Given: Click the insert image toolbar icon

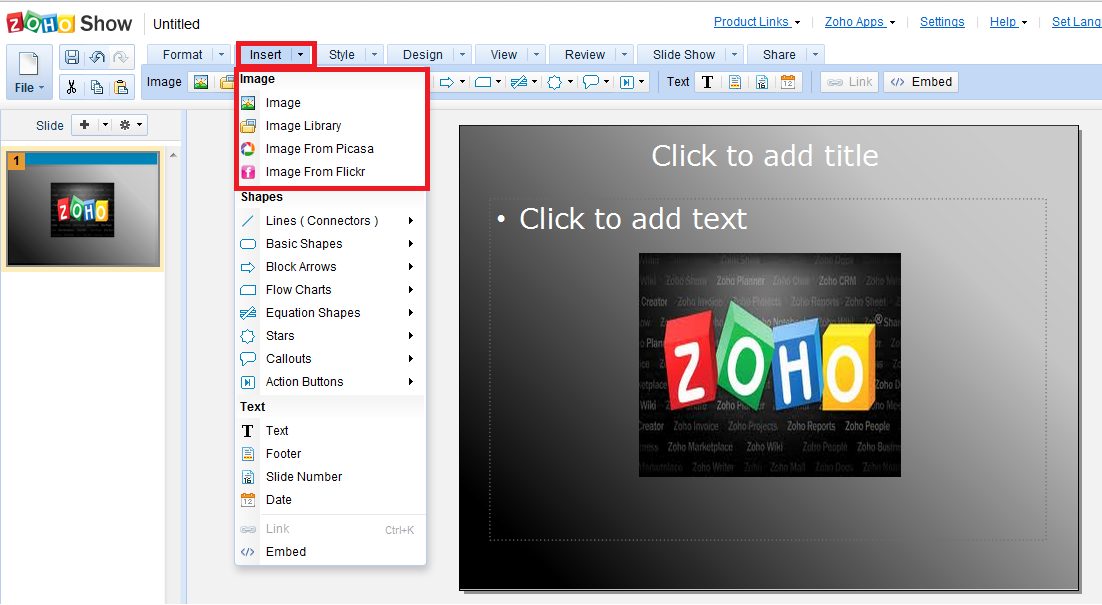Looking at the screenshot, I should (x=201, y=82).
